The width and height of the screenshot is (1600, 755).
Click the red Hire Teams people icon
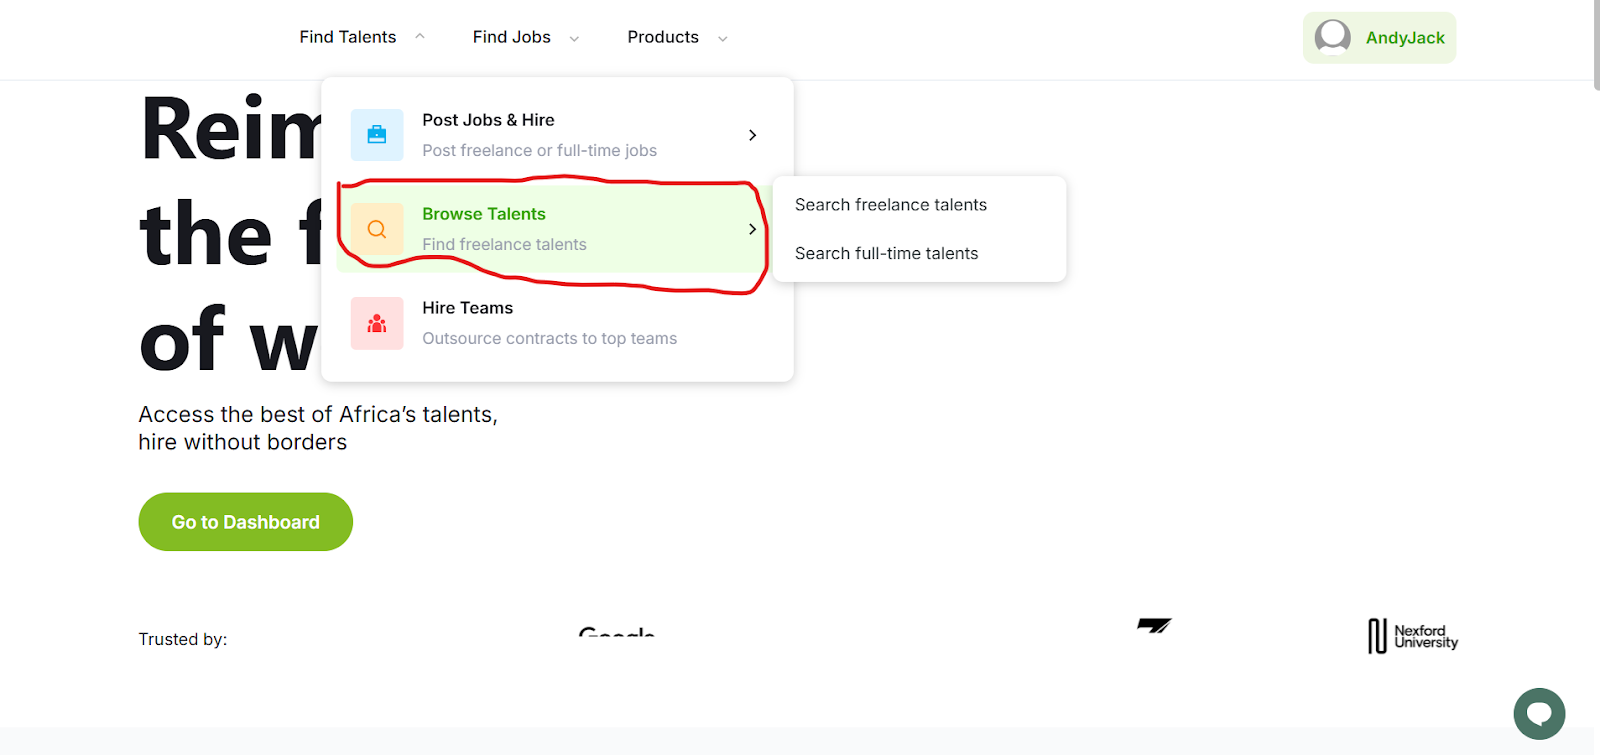click(x=377, y=323)
